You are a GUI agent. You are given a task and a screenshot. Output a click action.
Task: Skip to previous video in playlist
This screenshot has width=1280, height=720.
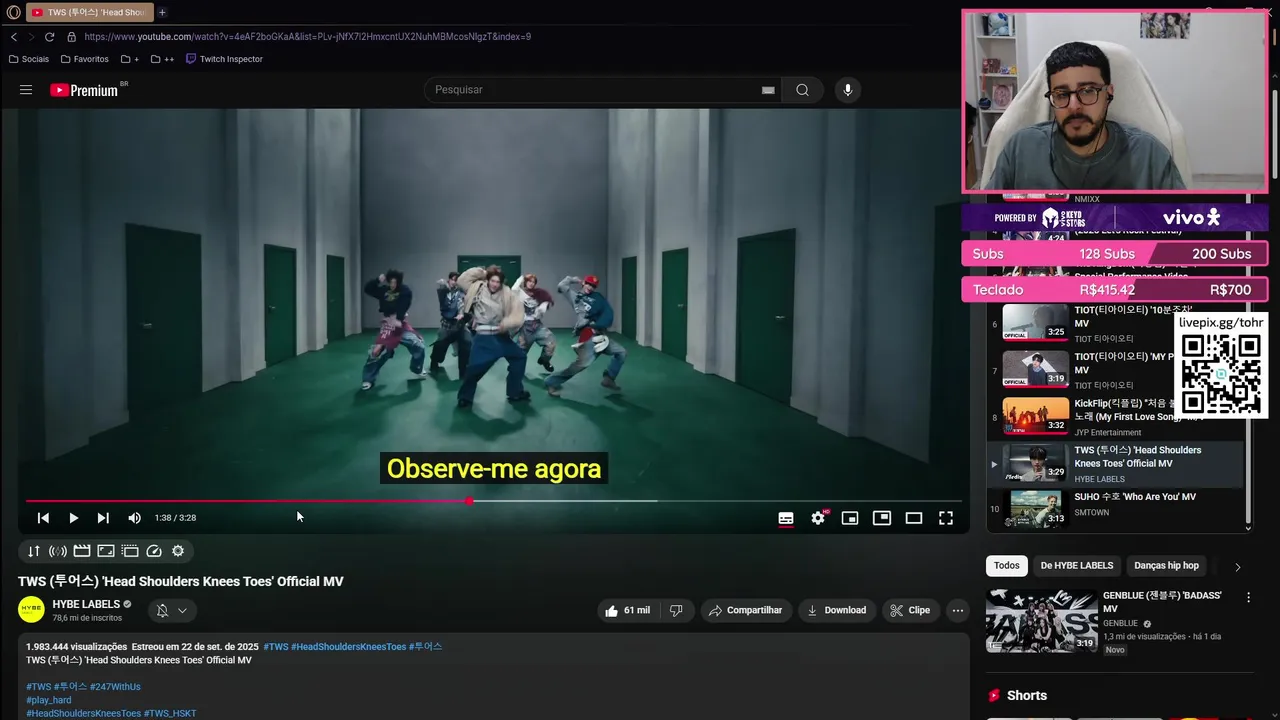click(43, 518)
